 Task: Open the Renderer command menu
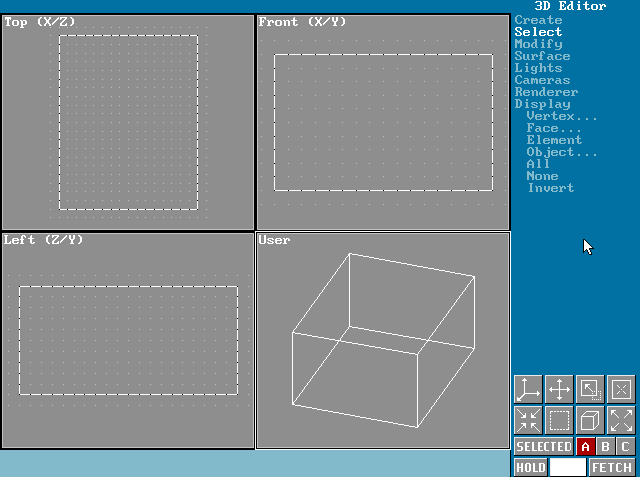[x=547, y=92]
